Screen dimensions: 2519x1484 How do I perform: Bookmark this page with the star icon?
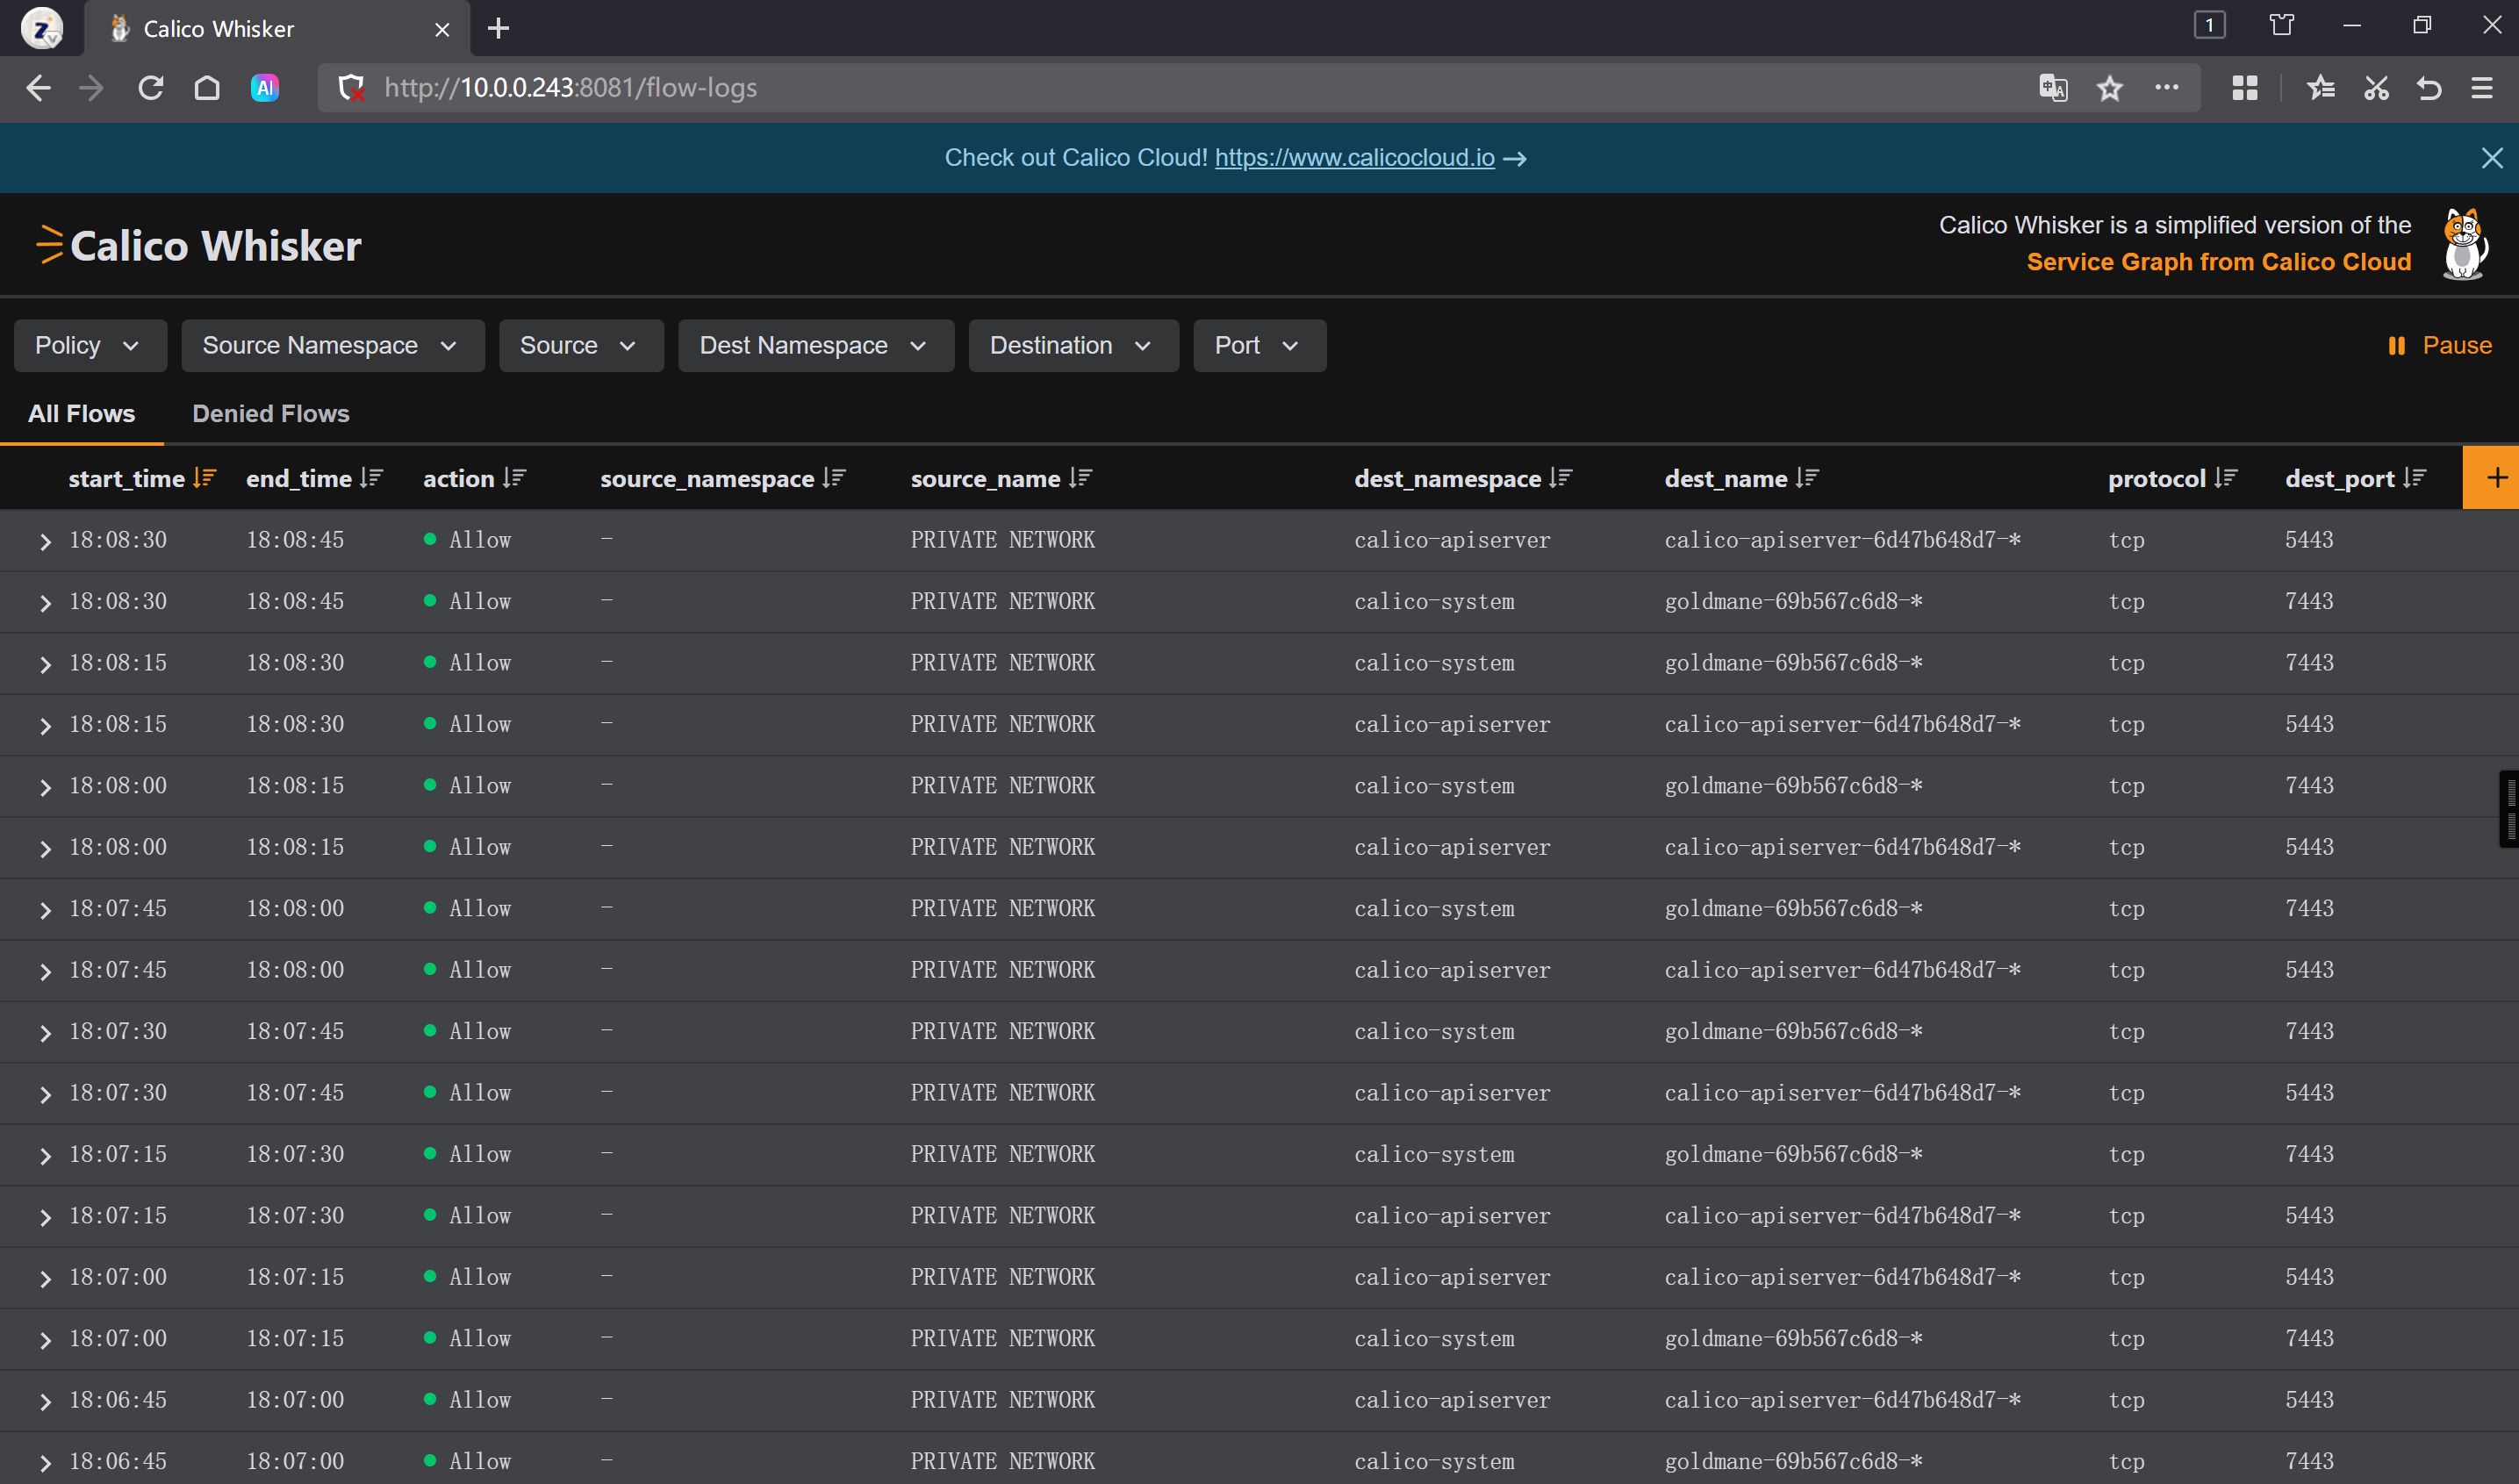(2109, 88)
